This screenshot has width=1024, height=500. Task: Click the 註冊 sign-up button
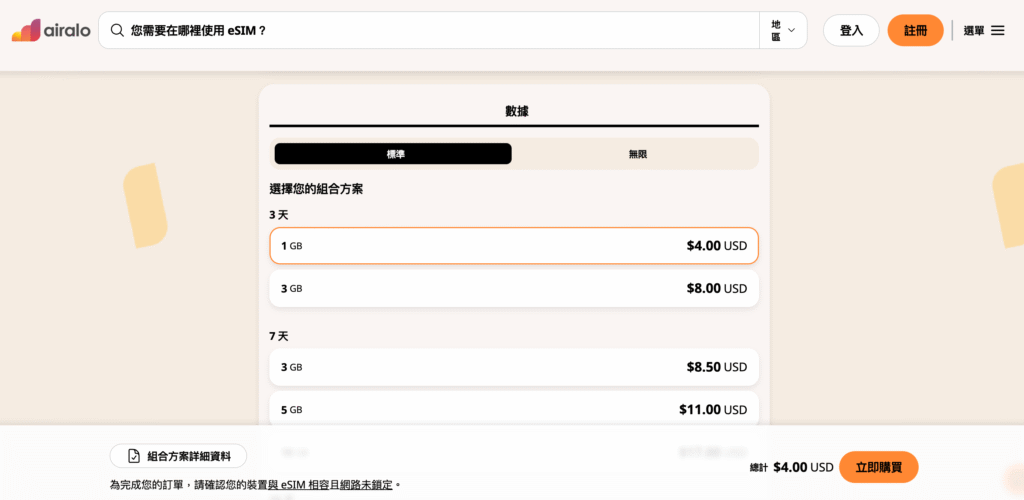[x=915, y=30]
